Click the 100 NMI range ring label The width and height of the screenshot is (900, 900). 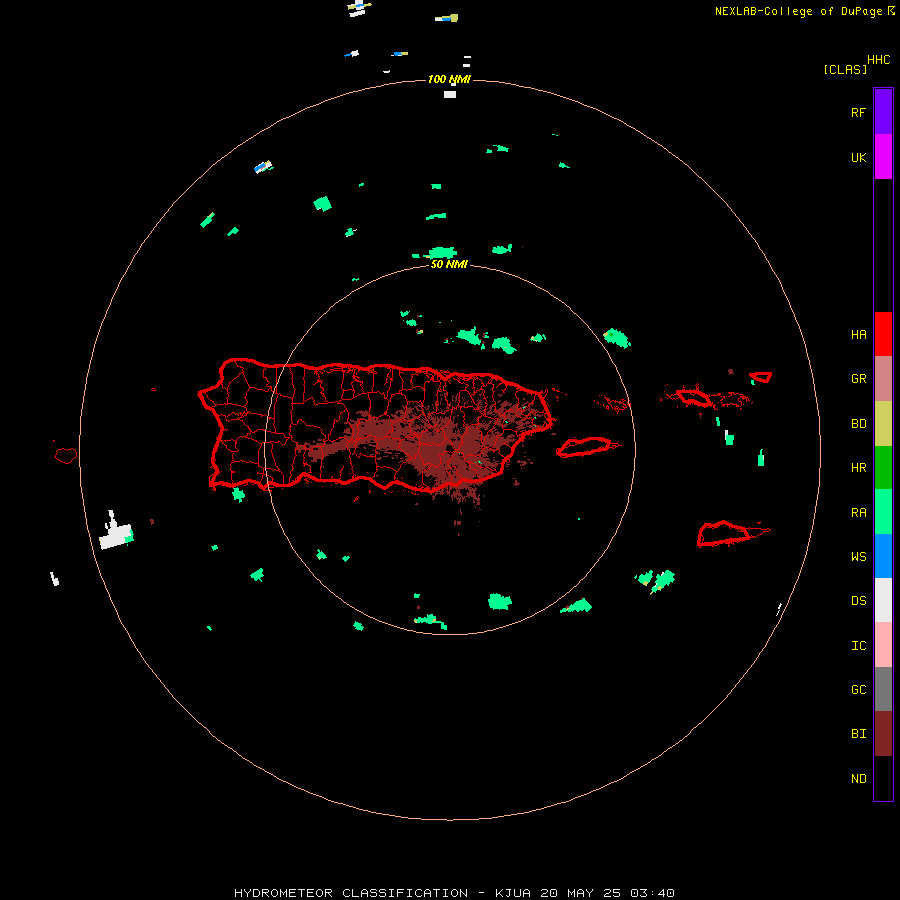[x=449, y=79]
